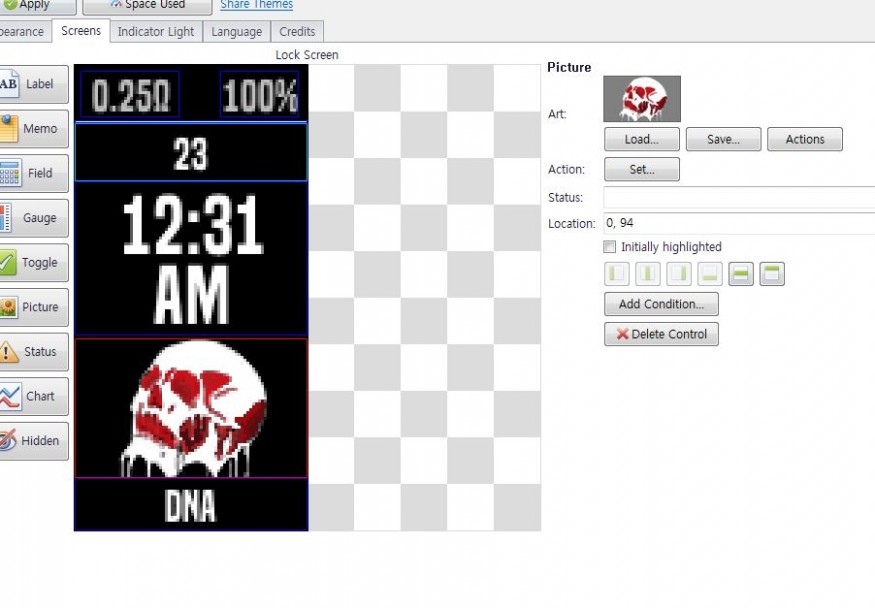
Task: Add a Picture control from the palette
Action: click(34, 307)
